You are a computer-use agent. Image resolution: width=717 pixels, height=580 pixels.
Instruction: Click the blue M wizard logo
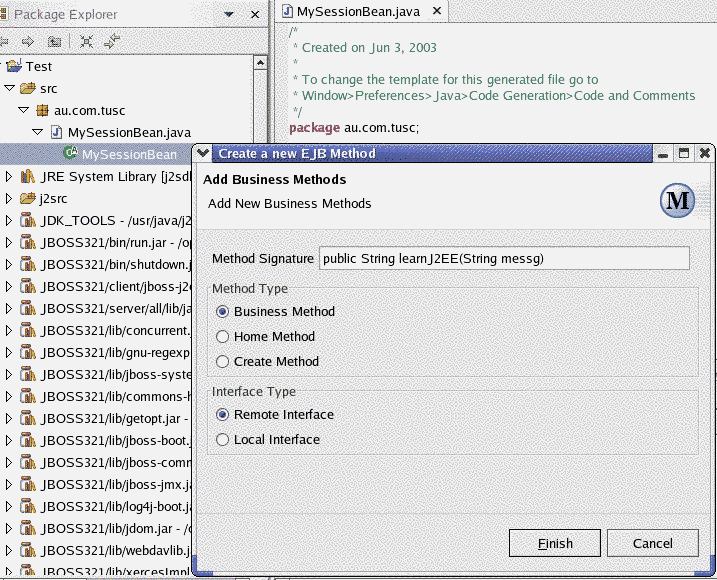[x=678, y=200]
